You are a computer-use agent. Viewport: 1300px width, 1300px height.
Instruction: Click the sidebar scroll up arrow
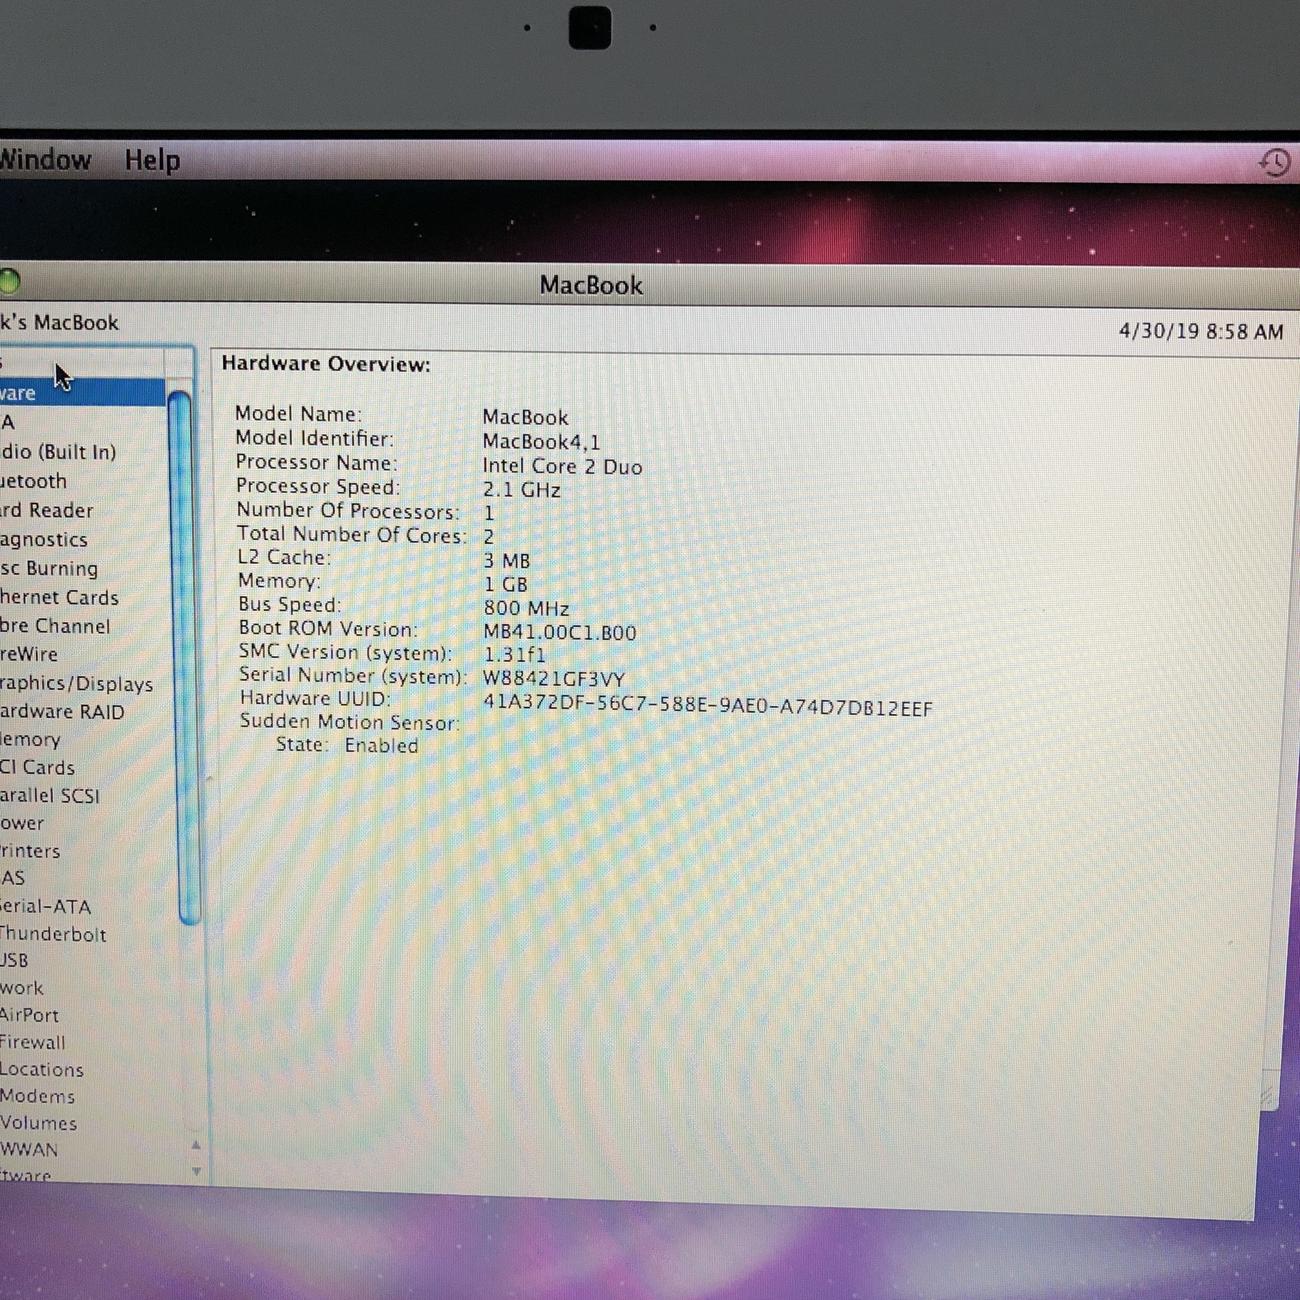pyautogui.click(x=196, y=1146)
